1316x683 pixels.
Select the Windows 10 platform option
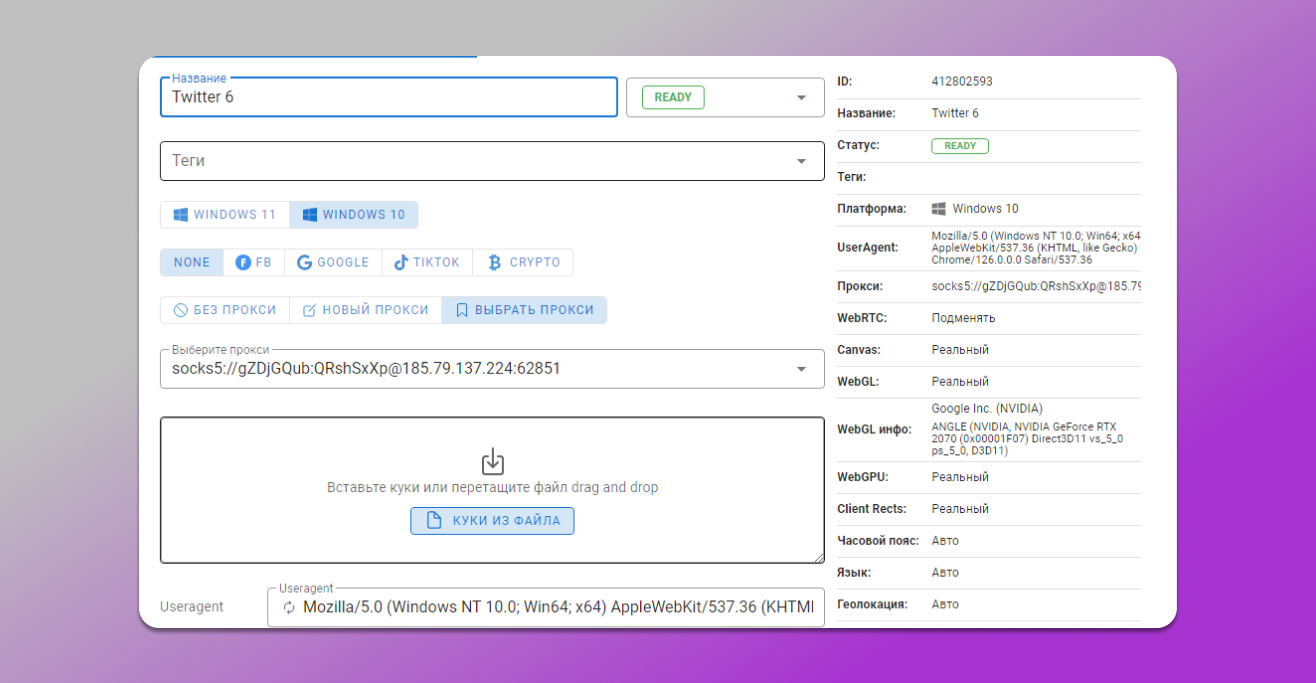pos(354,215)
